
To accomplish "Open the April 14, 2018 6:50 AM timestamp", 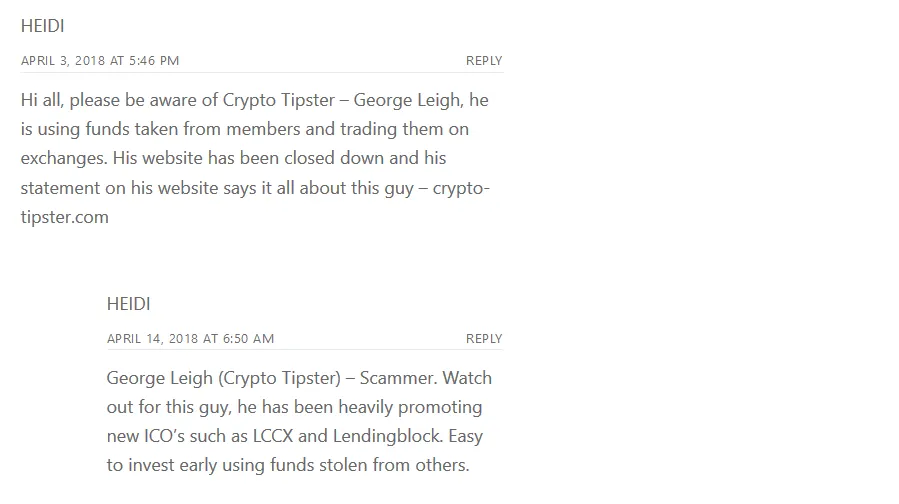I will [190, 339].
